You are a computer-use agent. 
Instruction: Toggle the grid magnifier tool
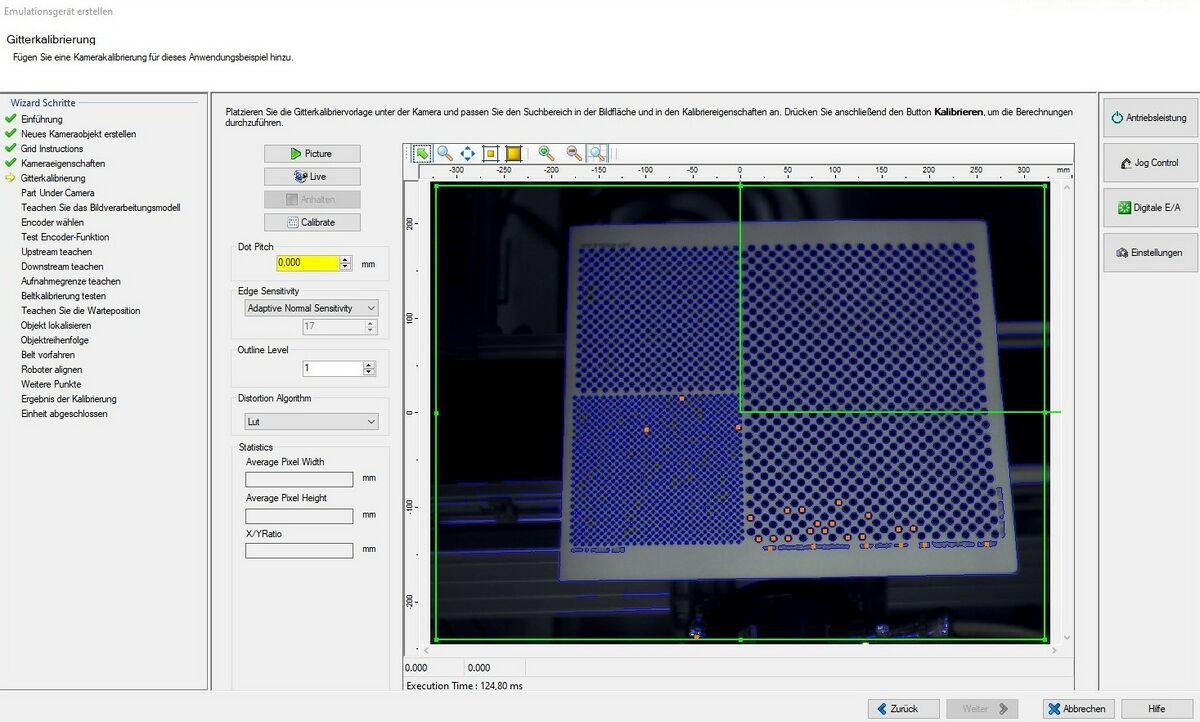pos(597,153)
